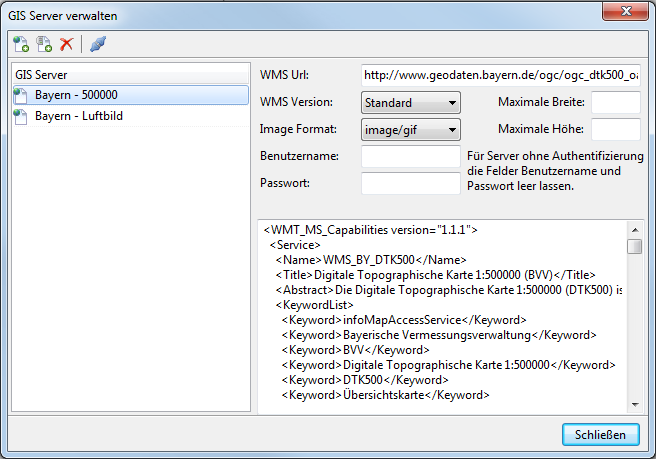
Task: Click the connect to server plug icon
Action: (97, 44)
